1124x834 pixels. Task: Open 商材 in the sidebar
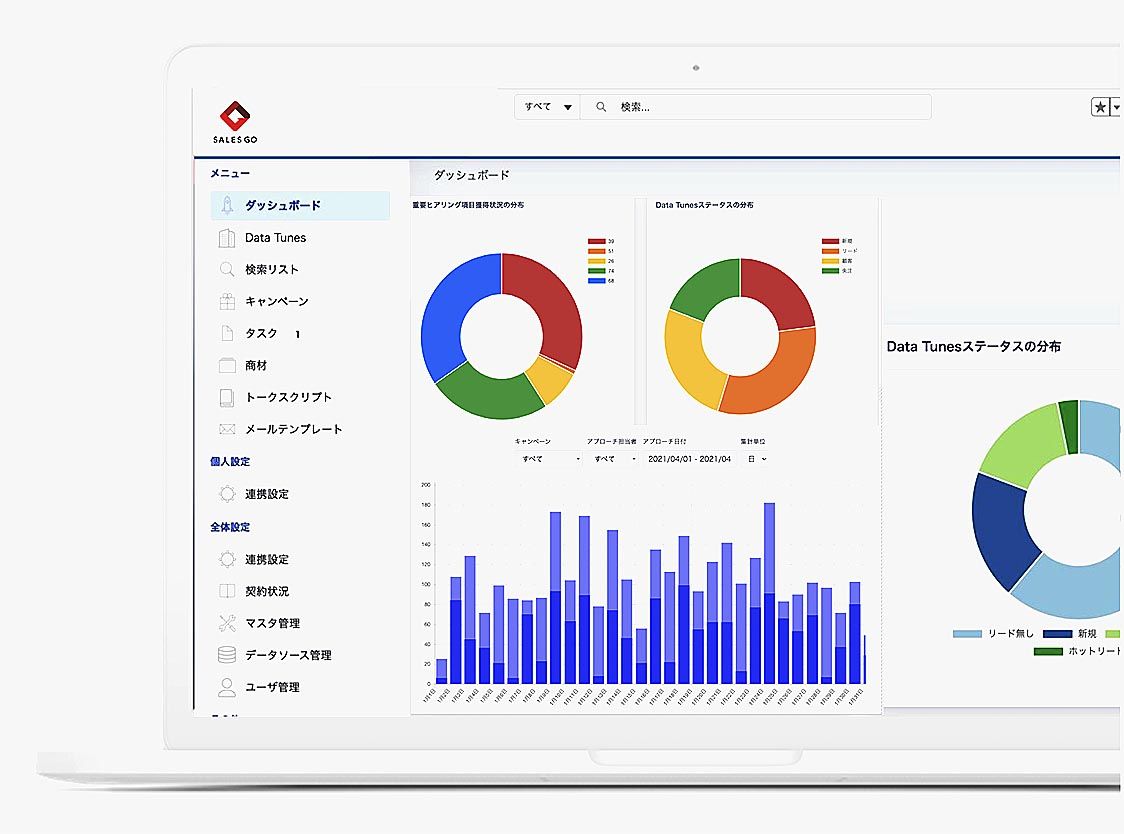(x=256, y=366)
